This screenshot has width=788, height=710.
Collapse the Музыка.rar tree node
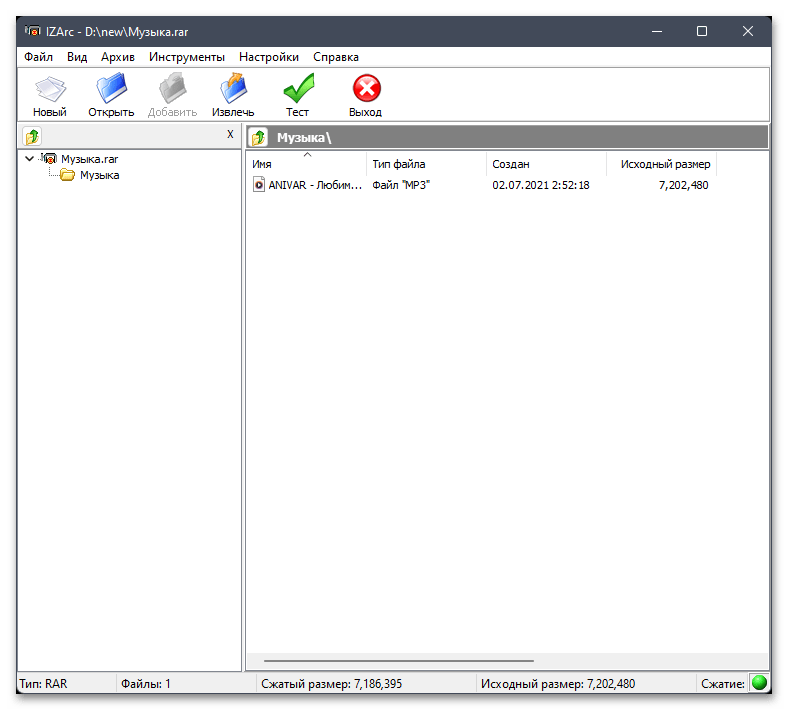29,159
